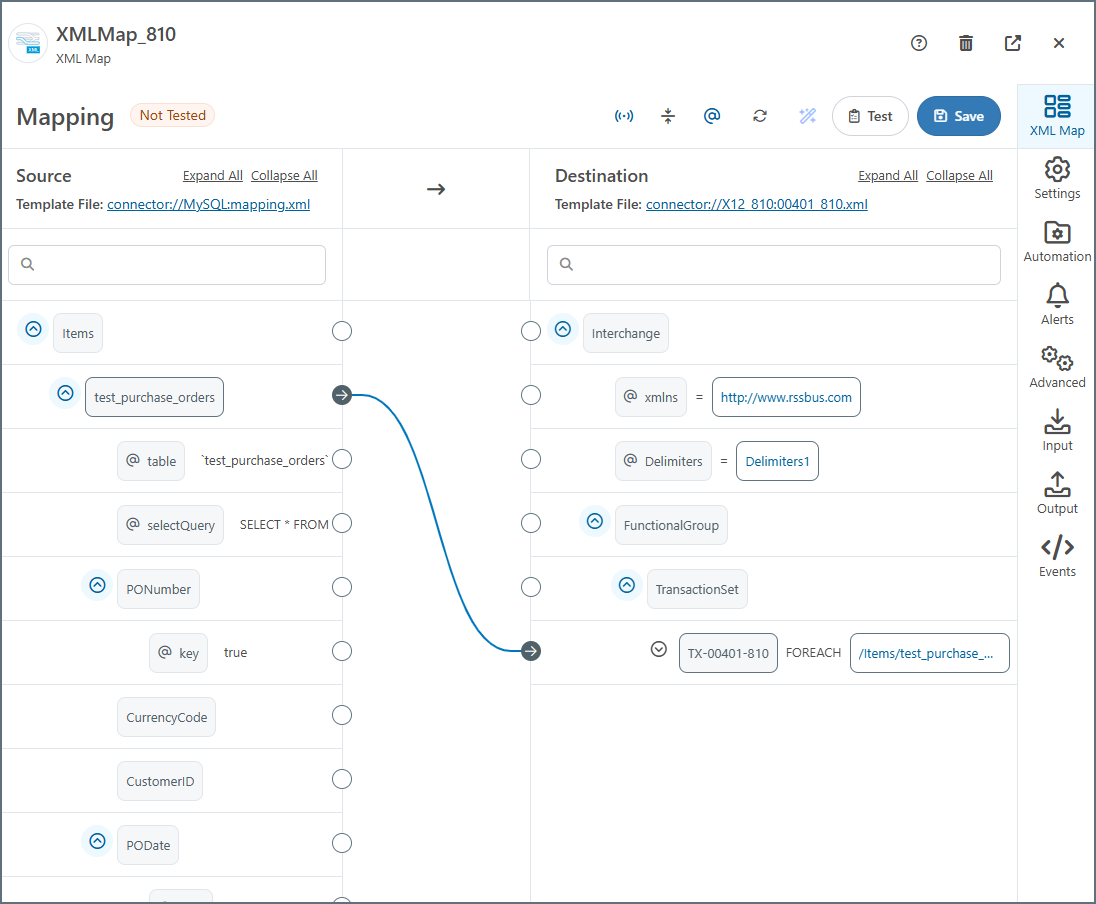Click the @ attribute toolbar icon

tap(712, 116)
